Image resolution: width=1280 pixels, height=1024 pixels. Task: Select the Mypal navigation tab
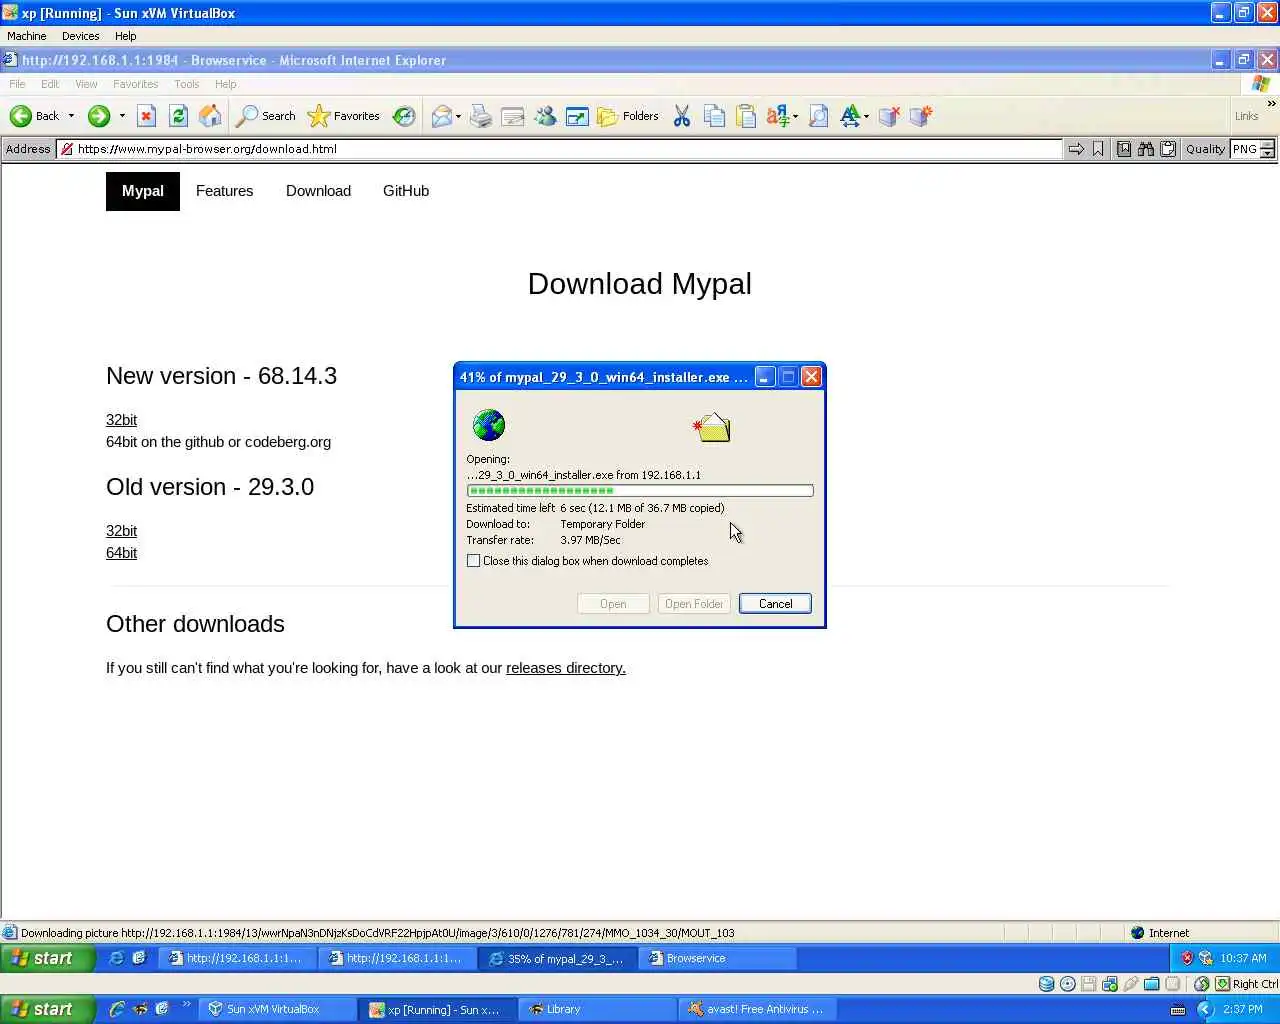[143, 191]
